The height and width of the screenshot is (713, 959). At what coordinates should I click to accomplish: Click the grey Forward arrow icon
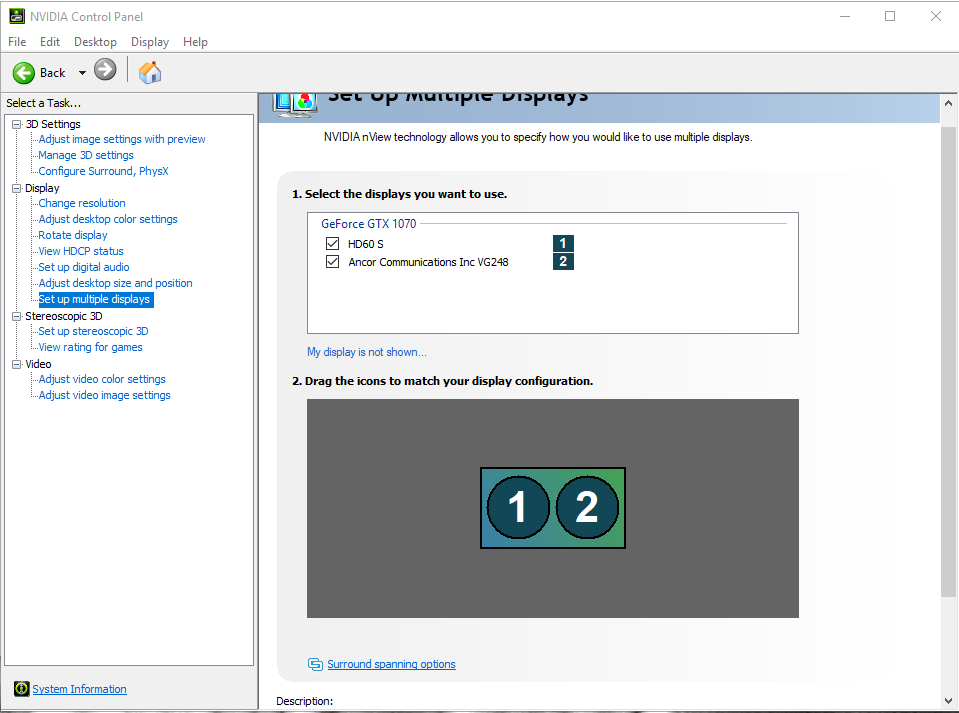point(105,70)
